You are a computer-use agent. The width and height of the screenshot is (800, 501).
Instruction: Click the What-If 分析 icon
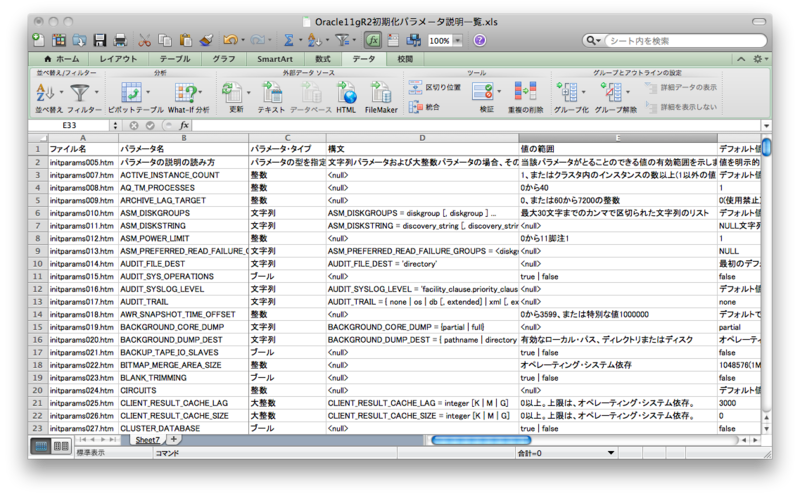click(187, 93)
